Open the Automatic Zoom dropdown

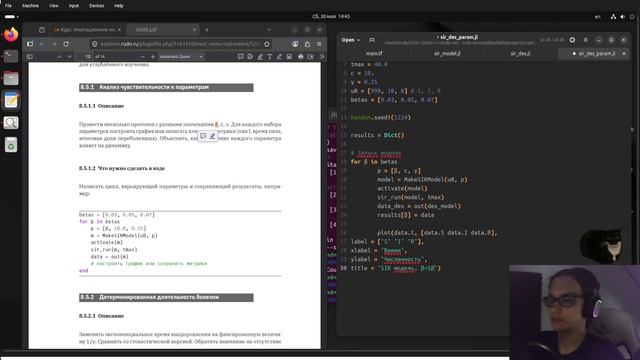[181, 57]
